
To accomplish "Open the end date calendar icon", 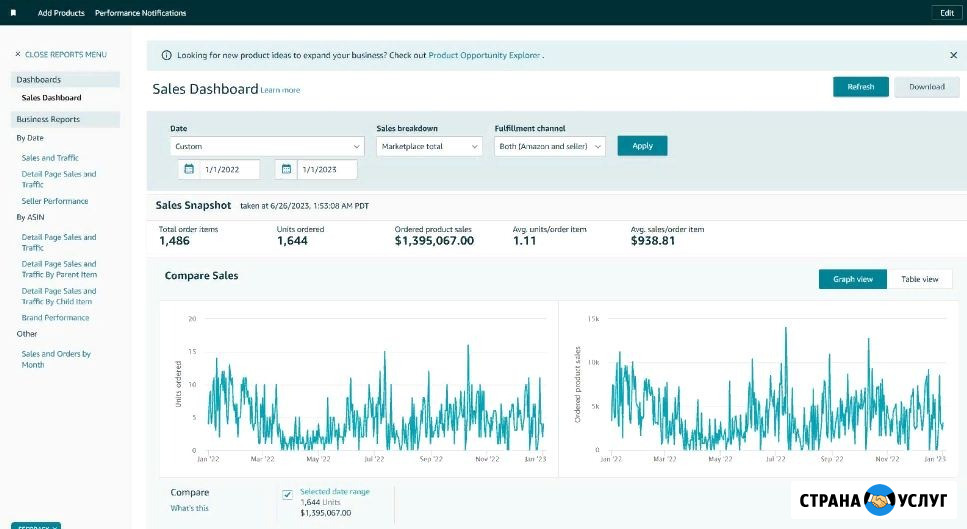I will [286, 169].
